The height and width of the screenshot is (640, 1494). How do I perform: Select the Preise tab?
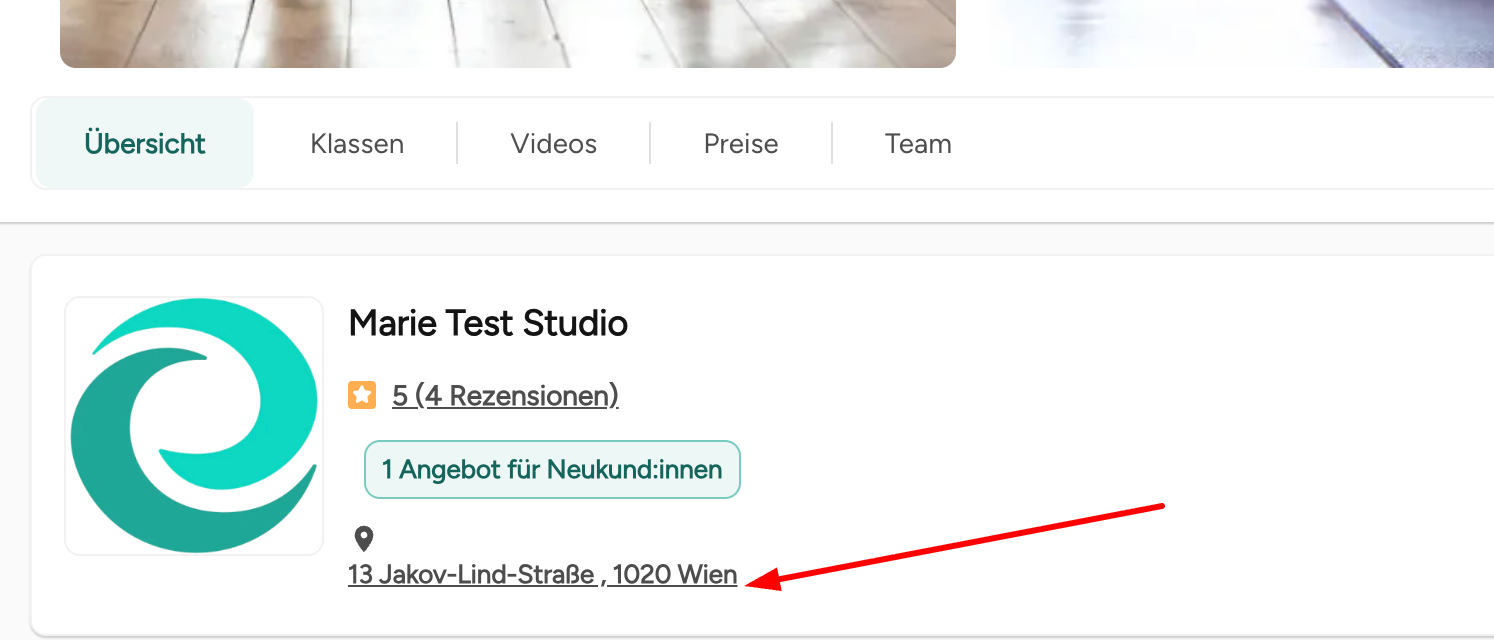740,144
